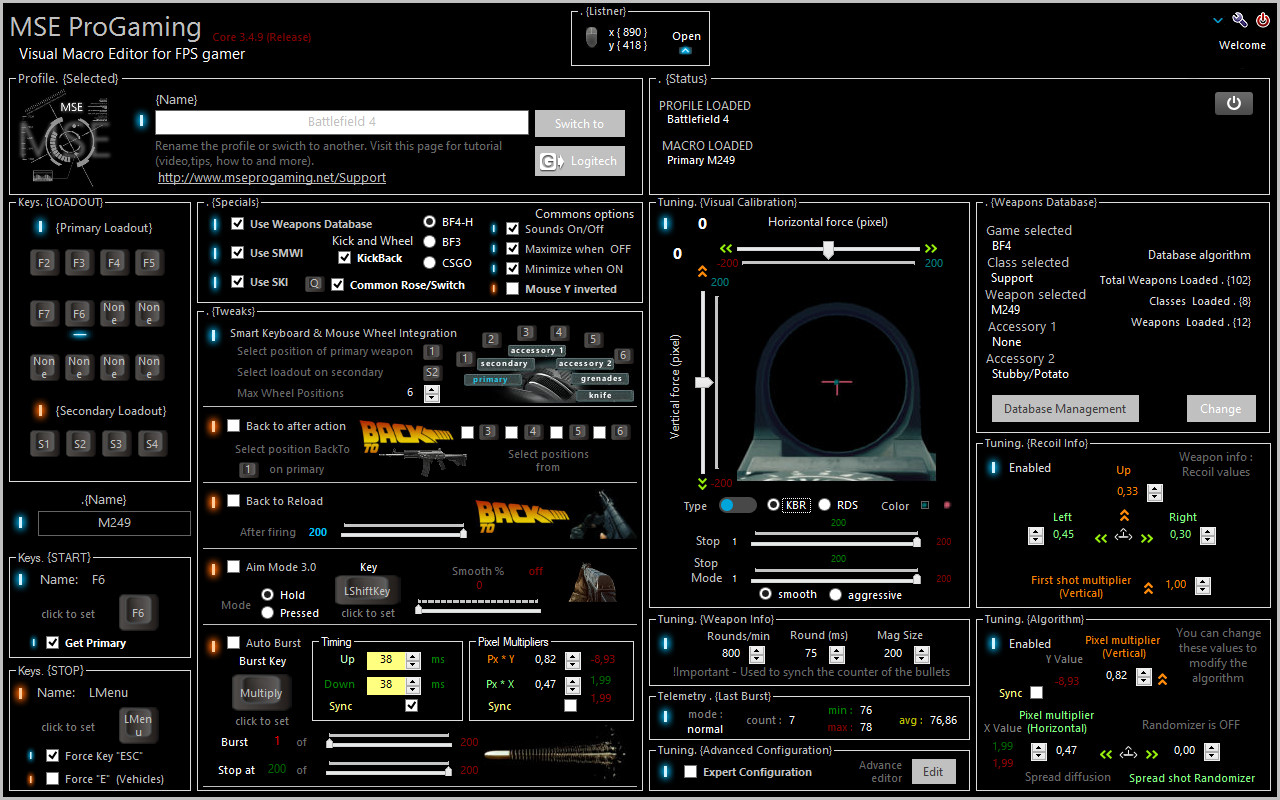Image resolution: width=1280 pixels, height=800 pixels.
Task: Click the red power icon beside the wrench
Action: [x=1263, y=20]
